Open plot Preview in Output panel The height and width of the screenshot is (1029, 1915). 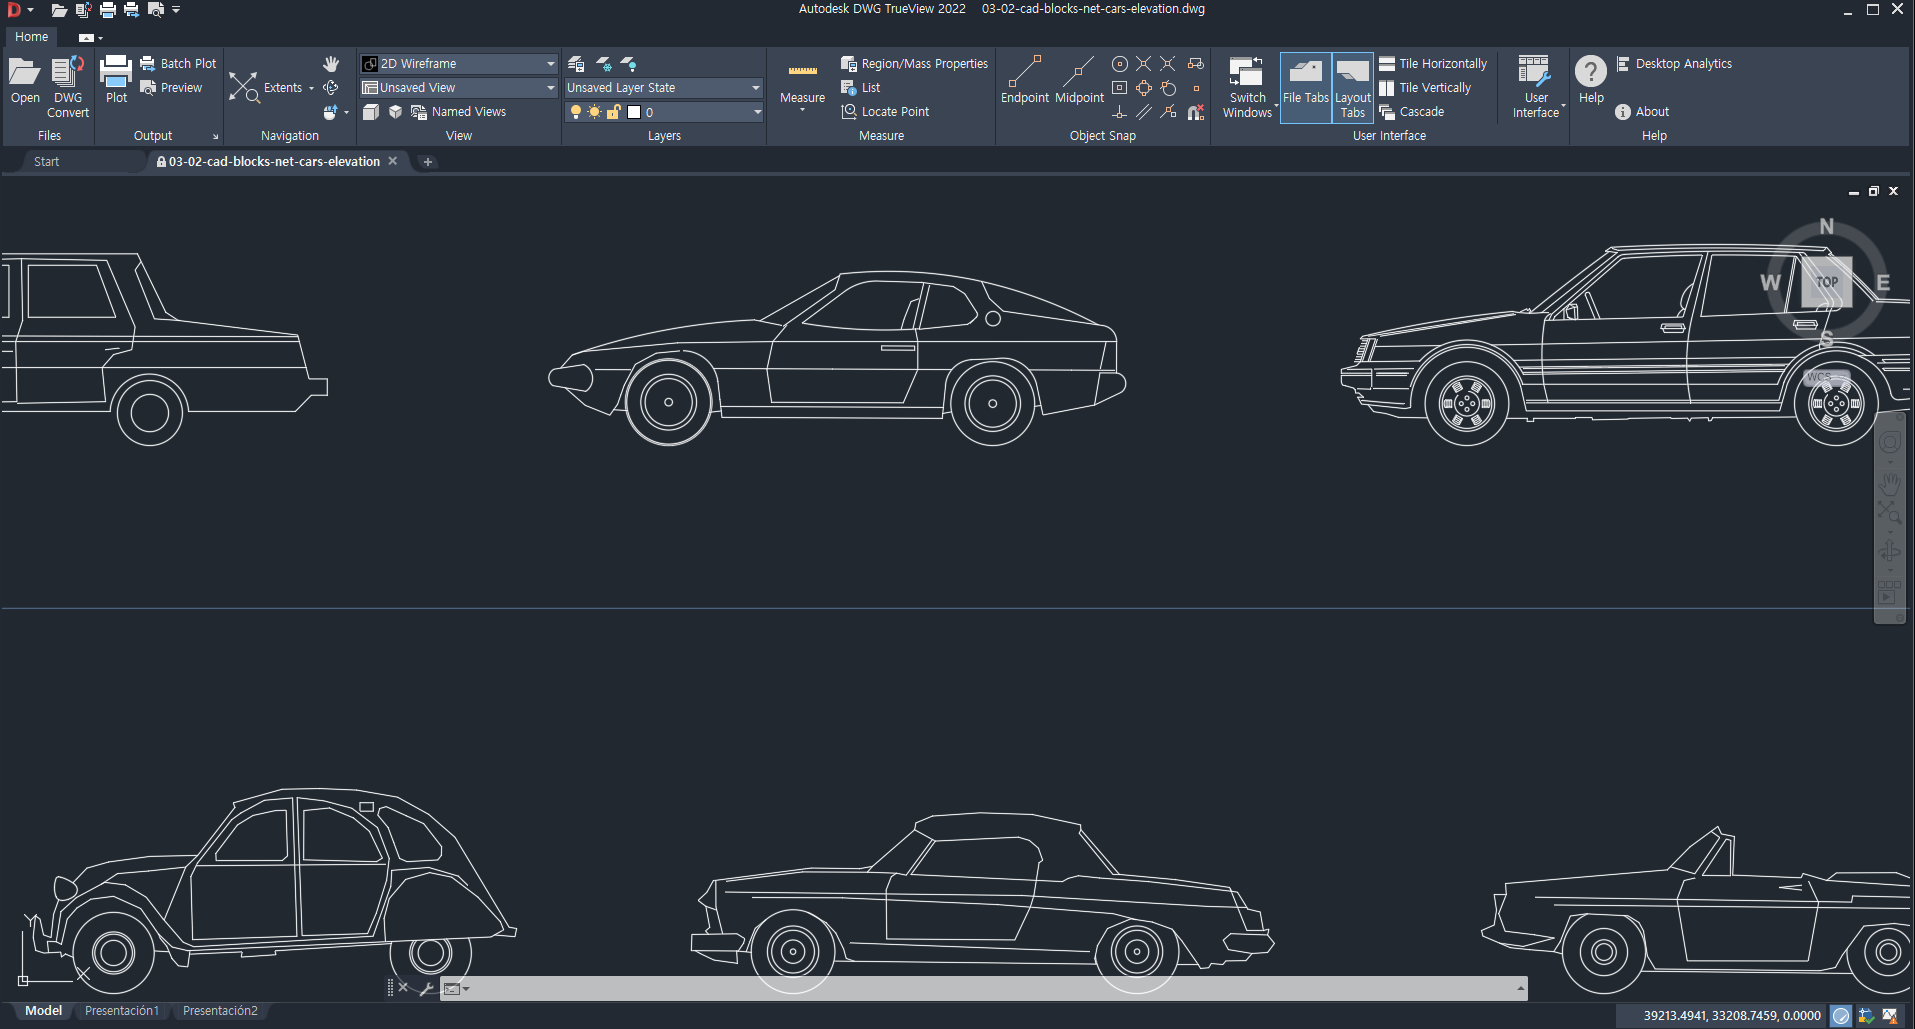point(171,88)
